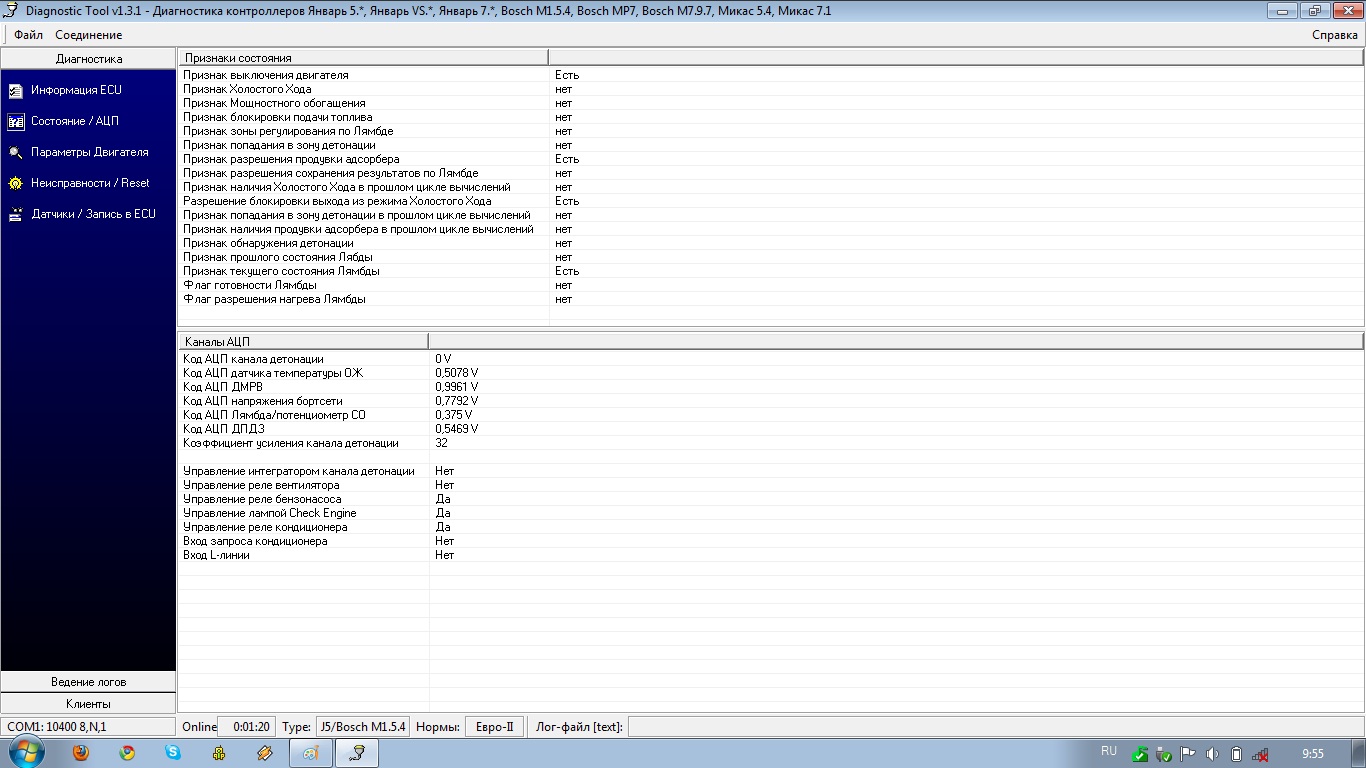
Task: Click the value 32 for Коэффициент усиления
Action: point(441,443)
